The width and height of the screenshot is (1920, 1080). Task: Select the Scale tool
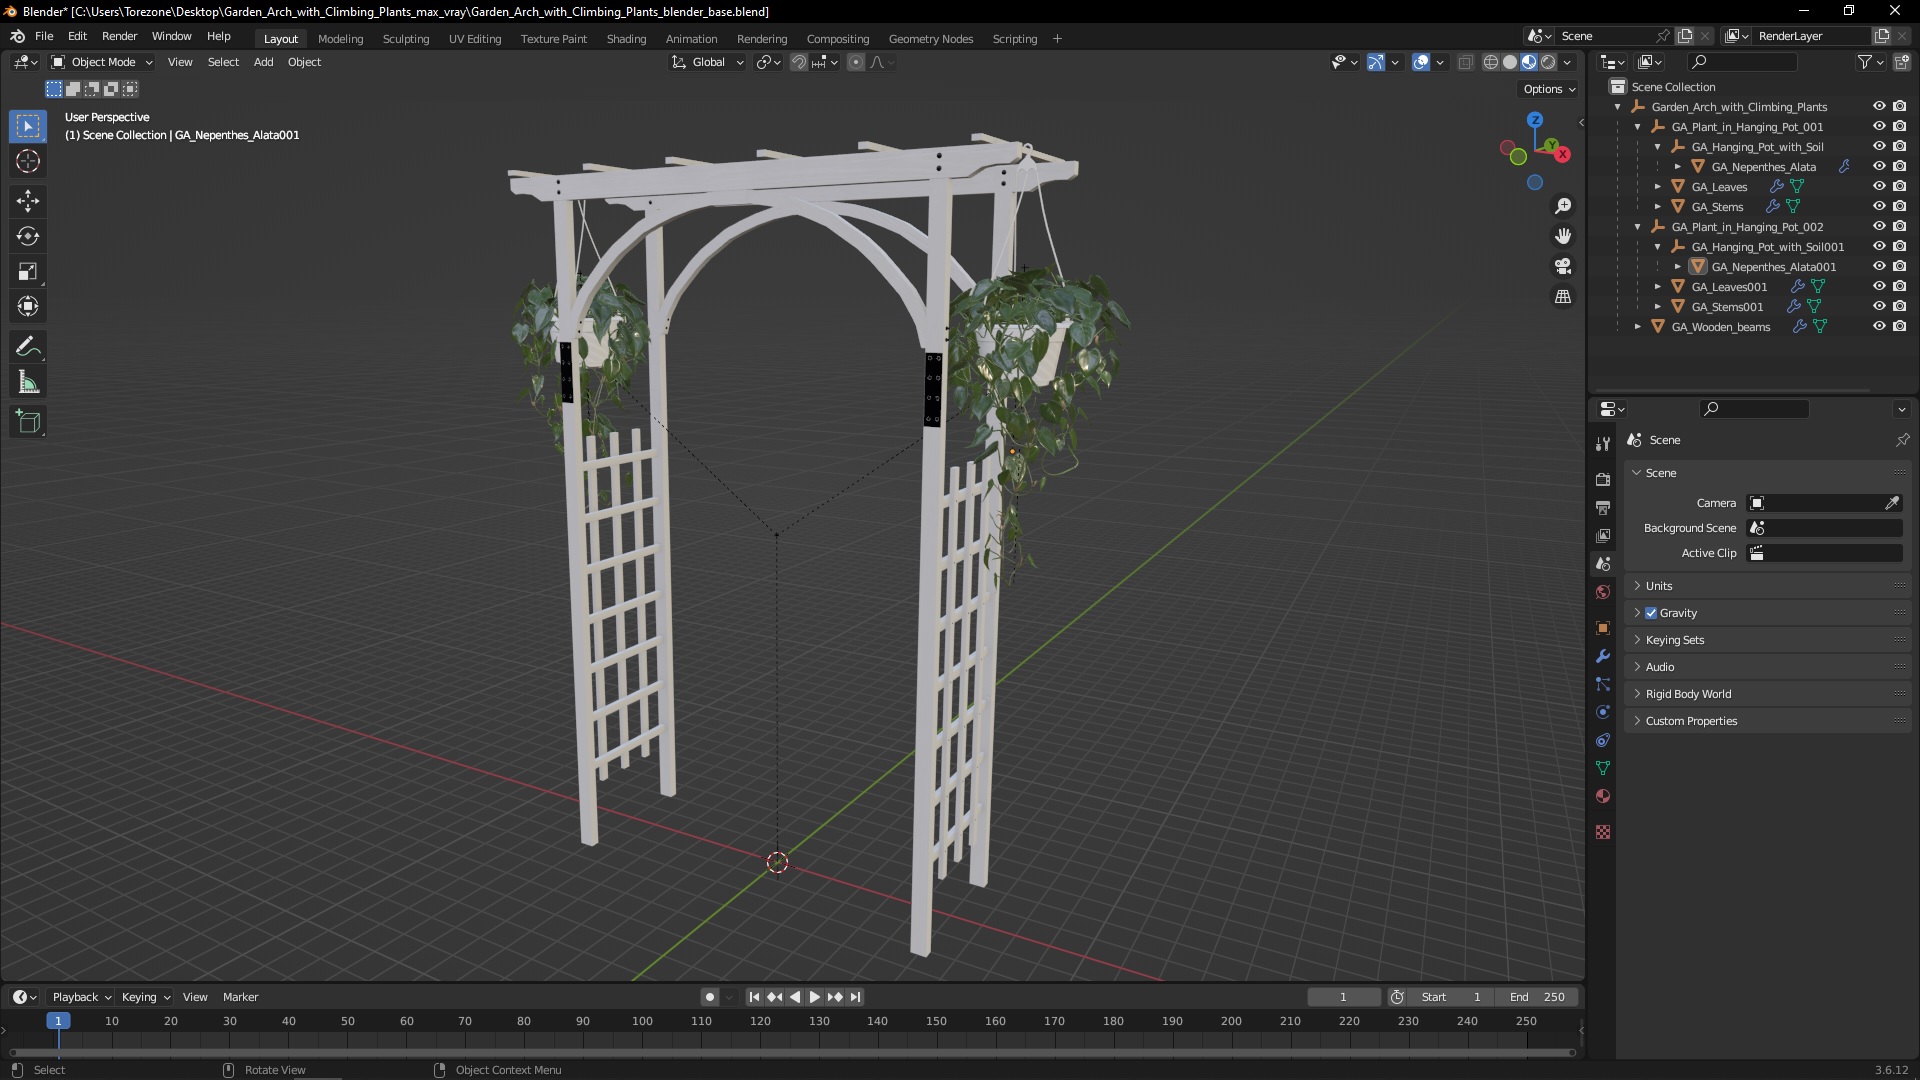click(x=28, y=272)
